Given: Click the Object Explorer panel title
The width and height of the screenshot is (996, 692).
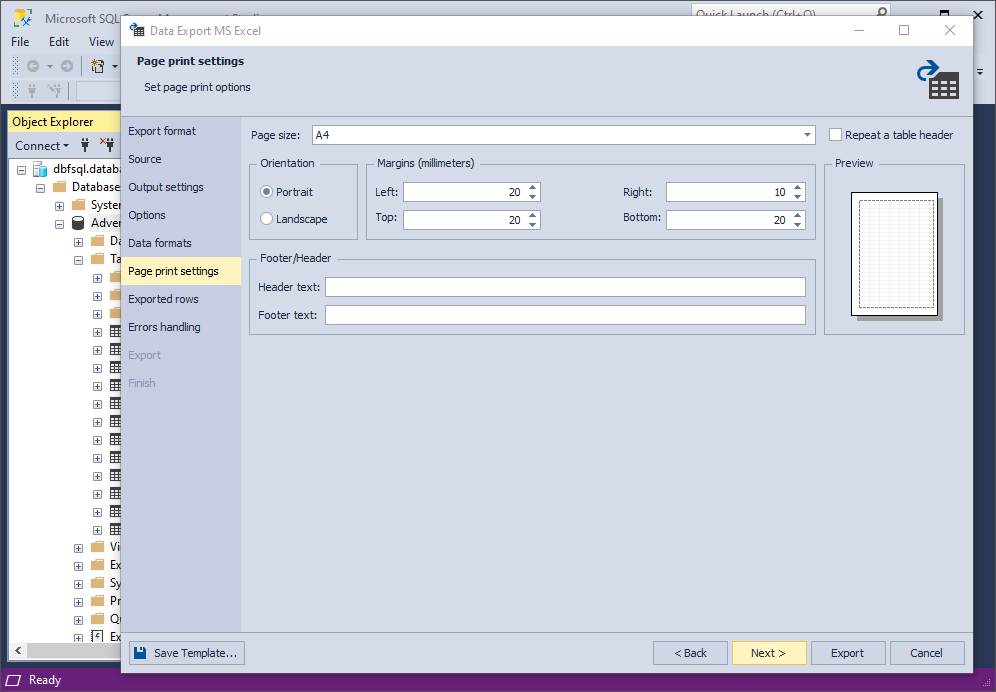Looking at the screenshot, I should 53,122.
